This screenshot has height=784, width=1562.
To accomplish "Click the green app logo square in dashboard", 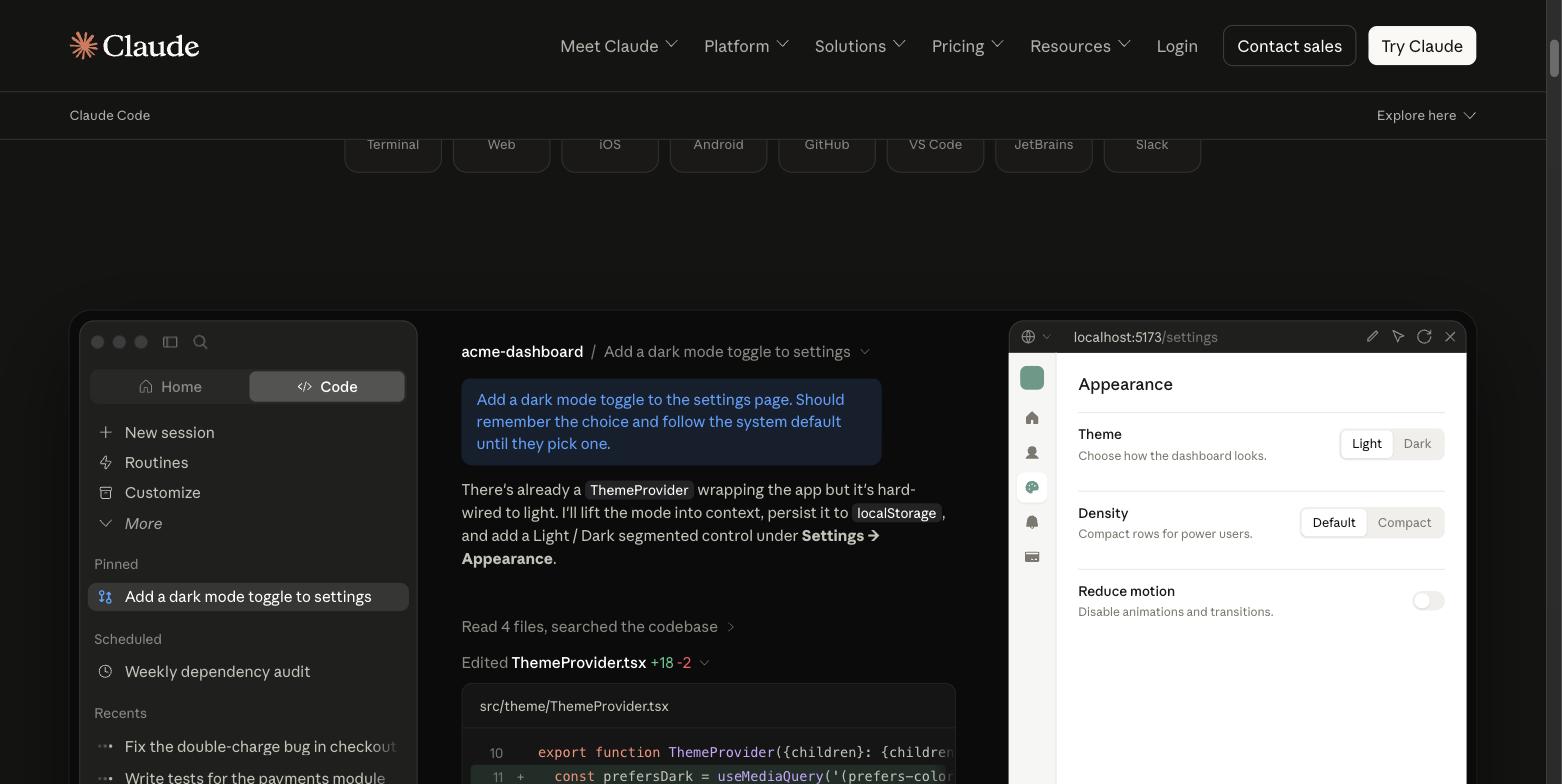I will coord(1032,378).
